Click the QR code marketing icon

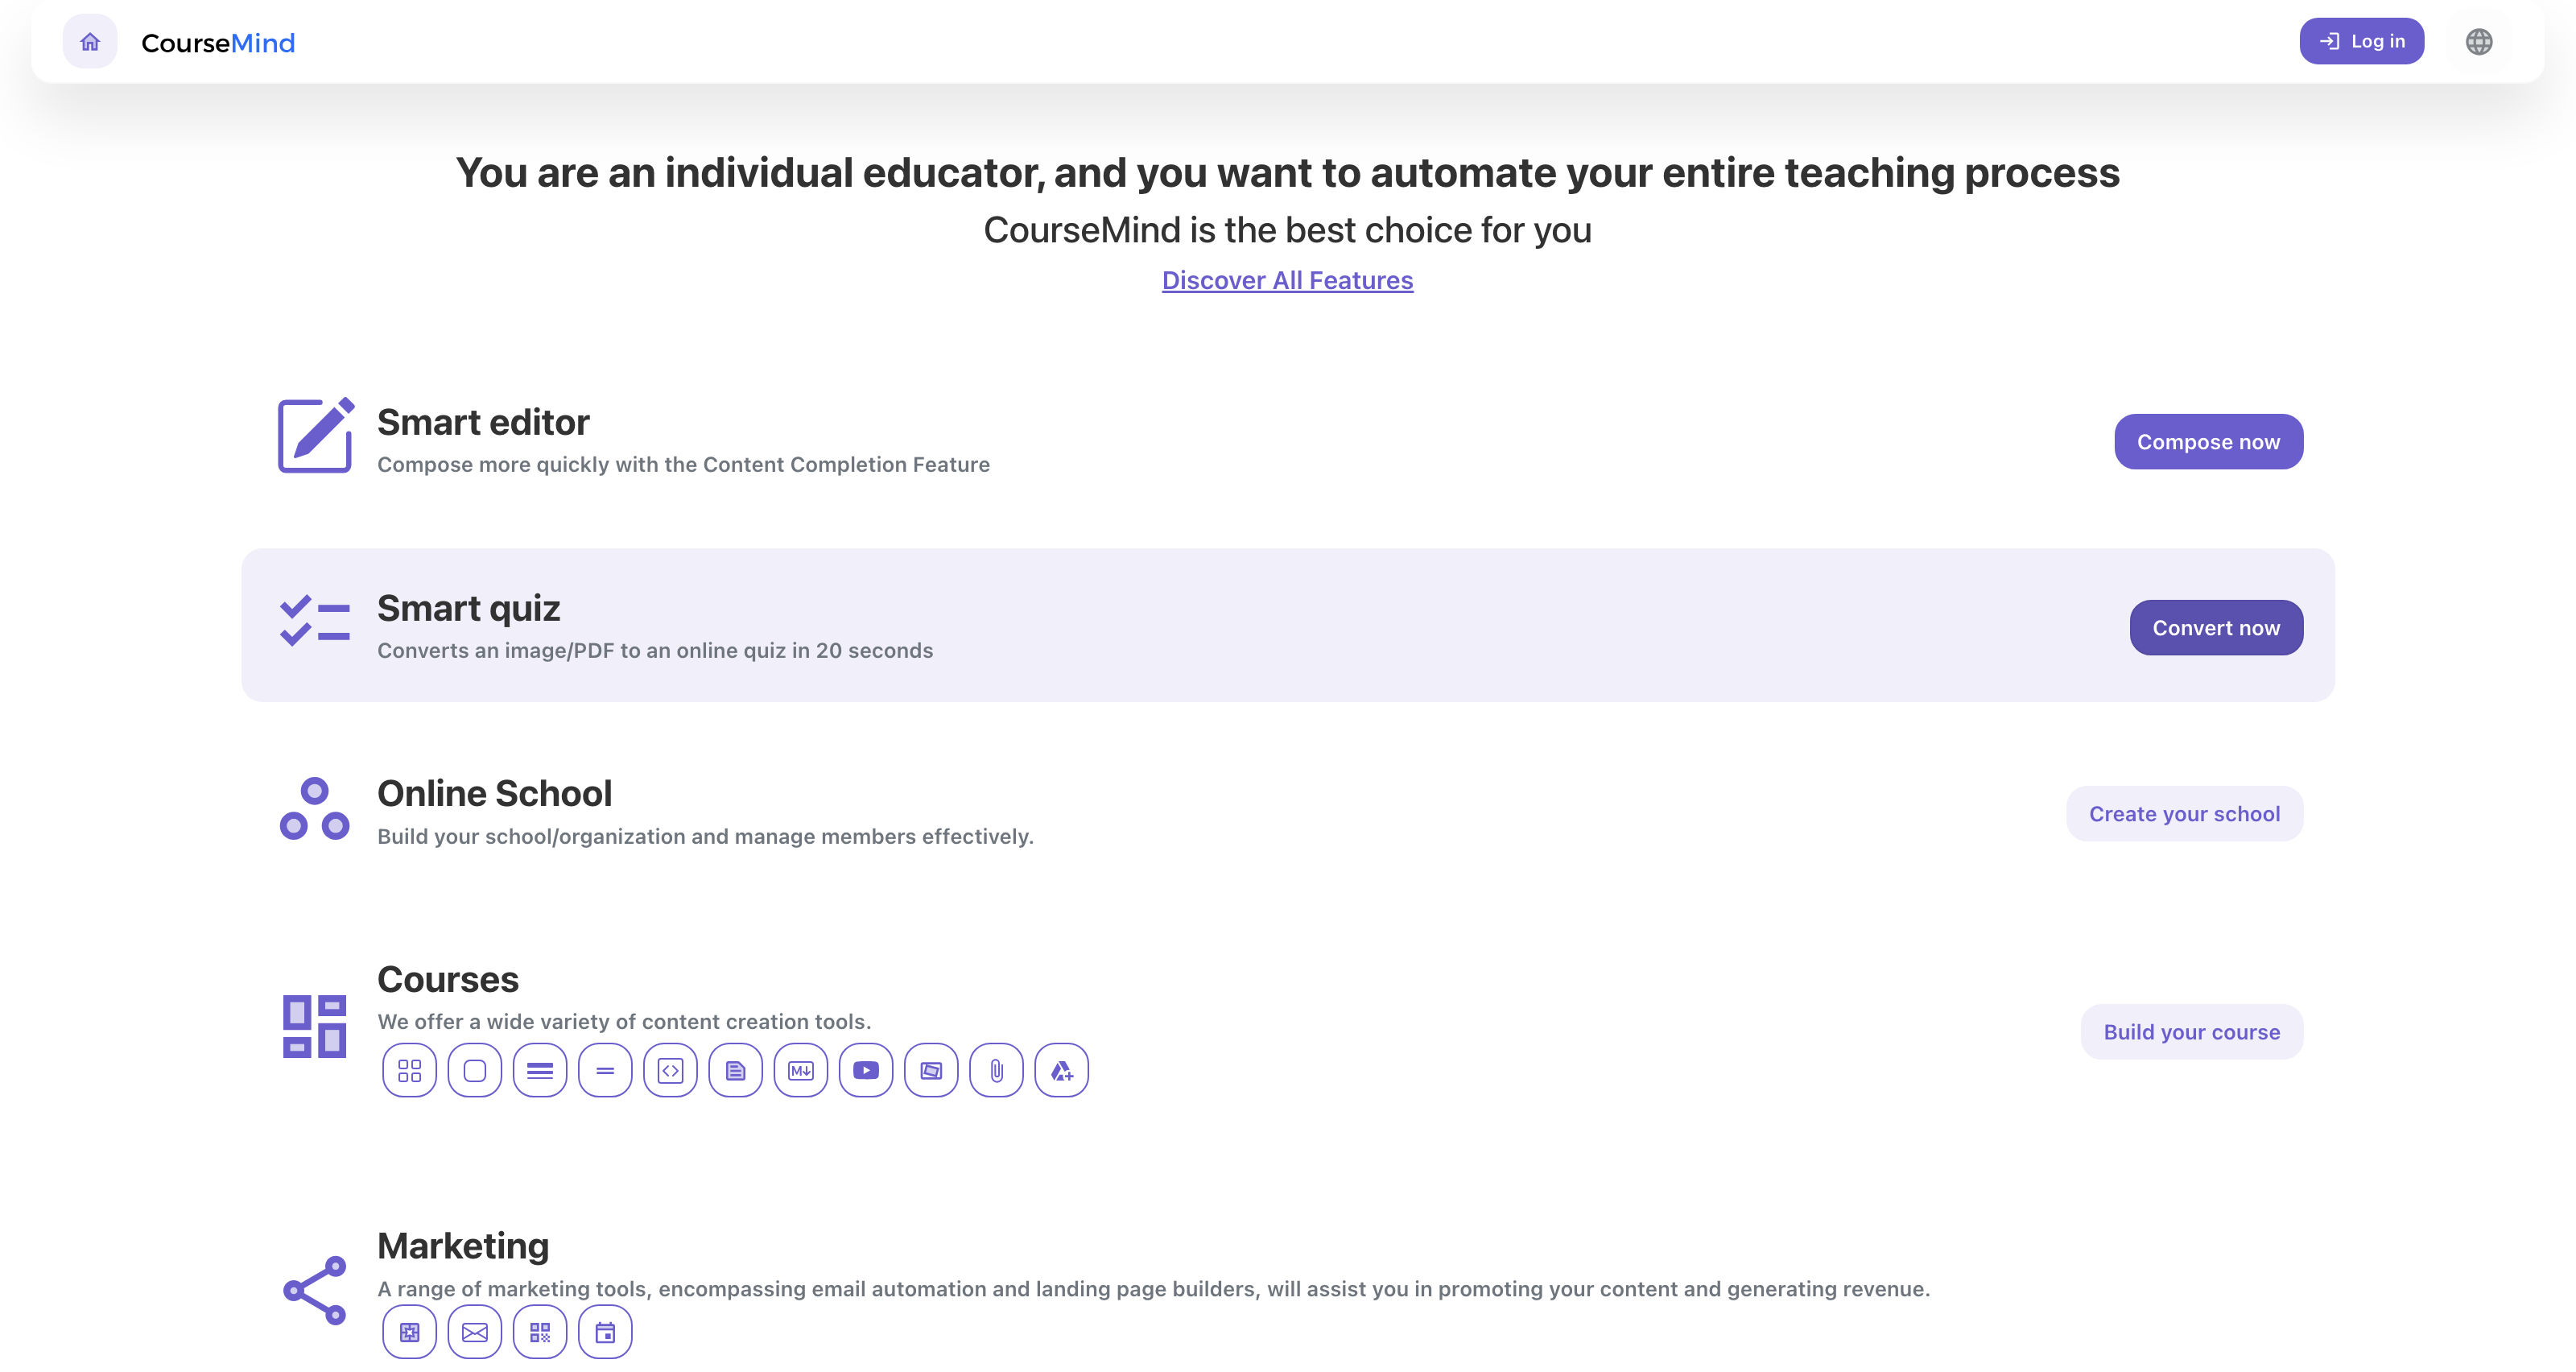pyautogui.click(x=540, y=1331)
